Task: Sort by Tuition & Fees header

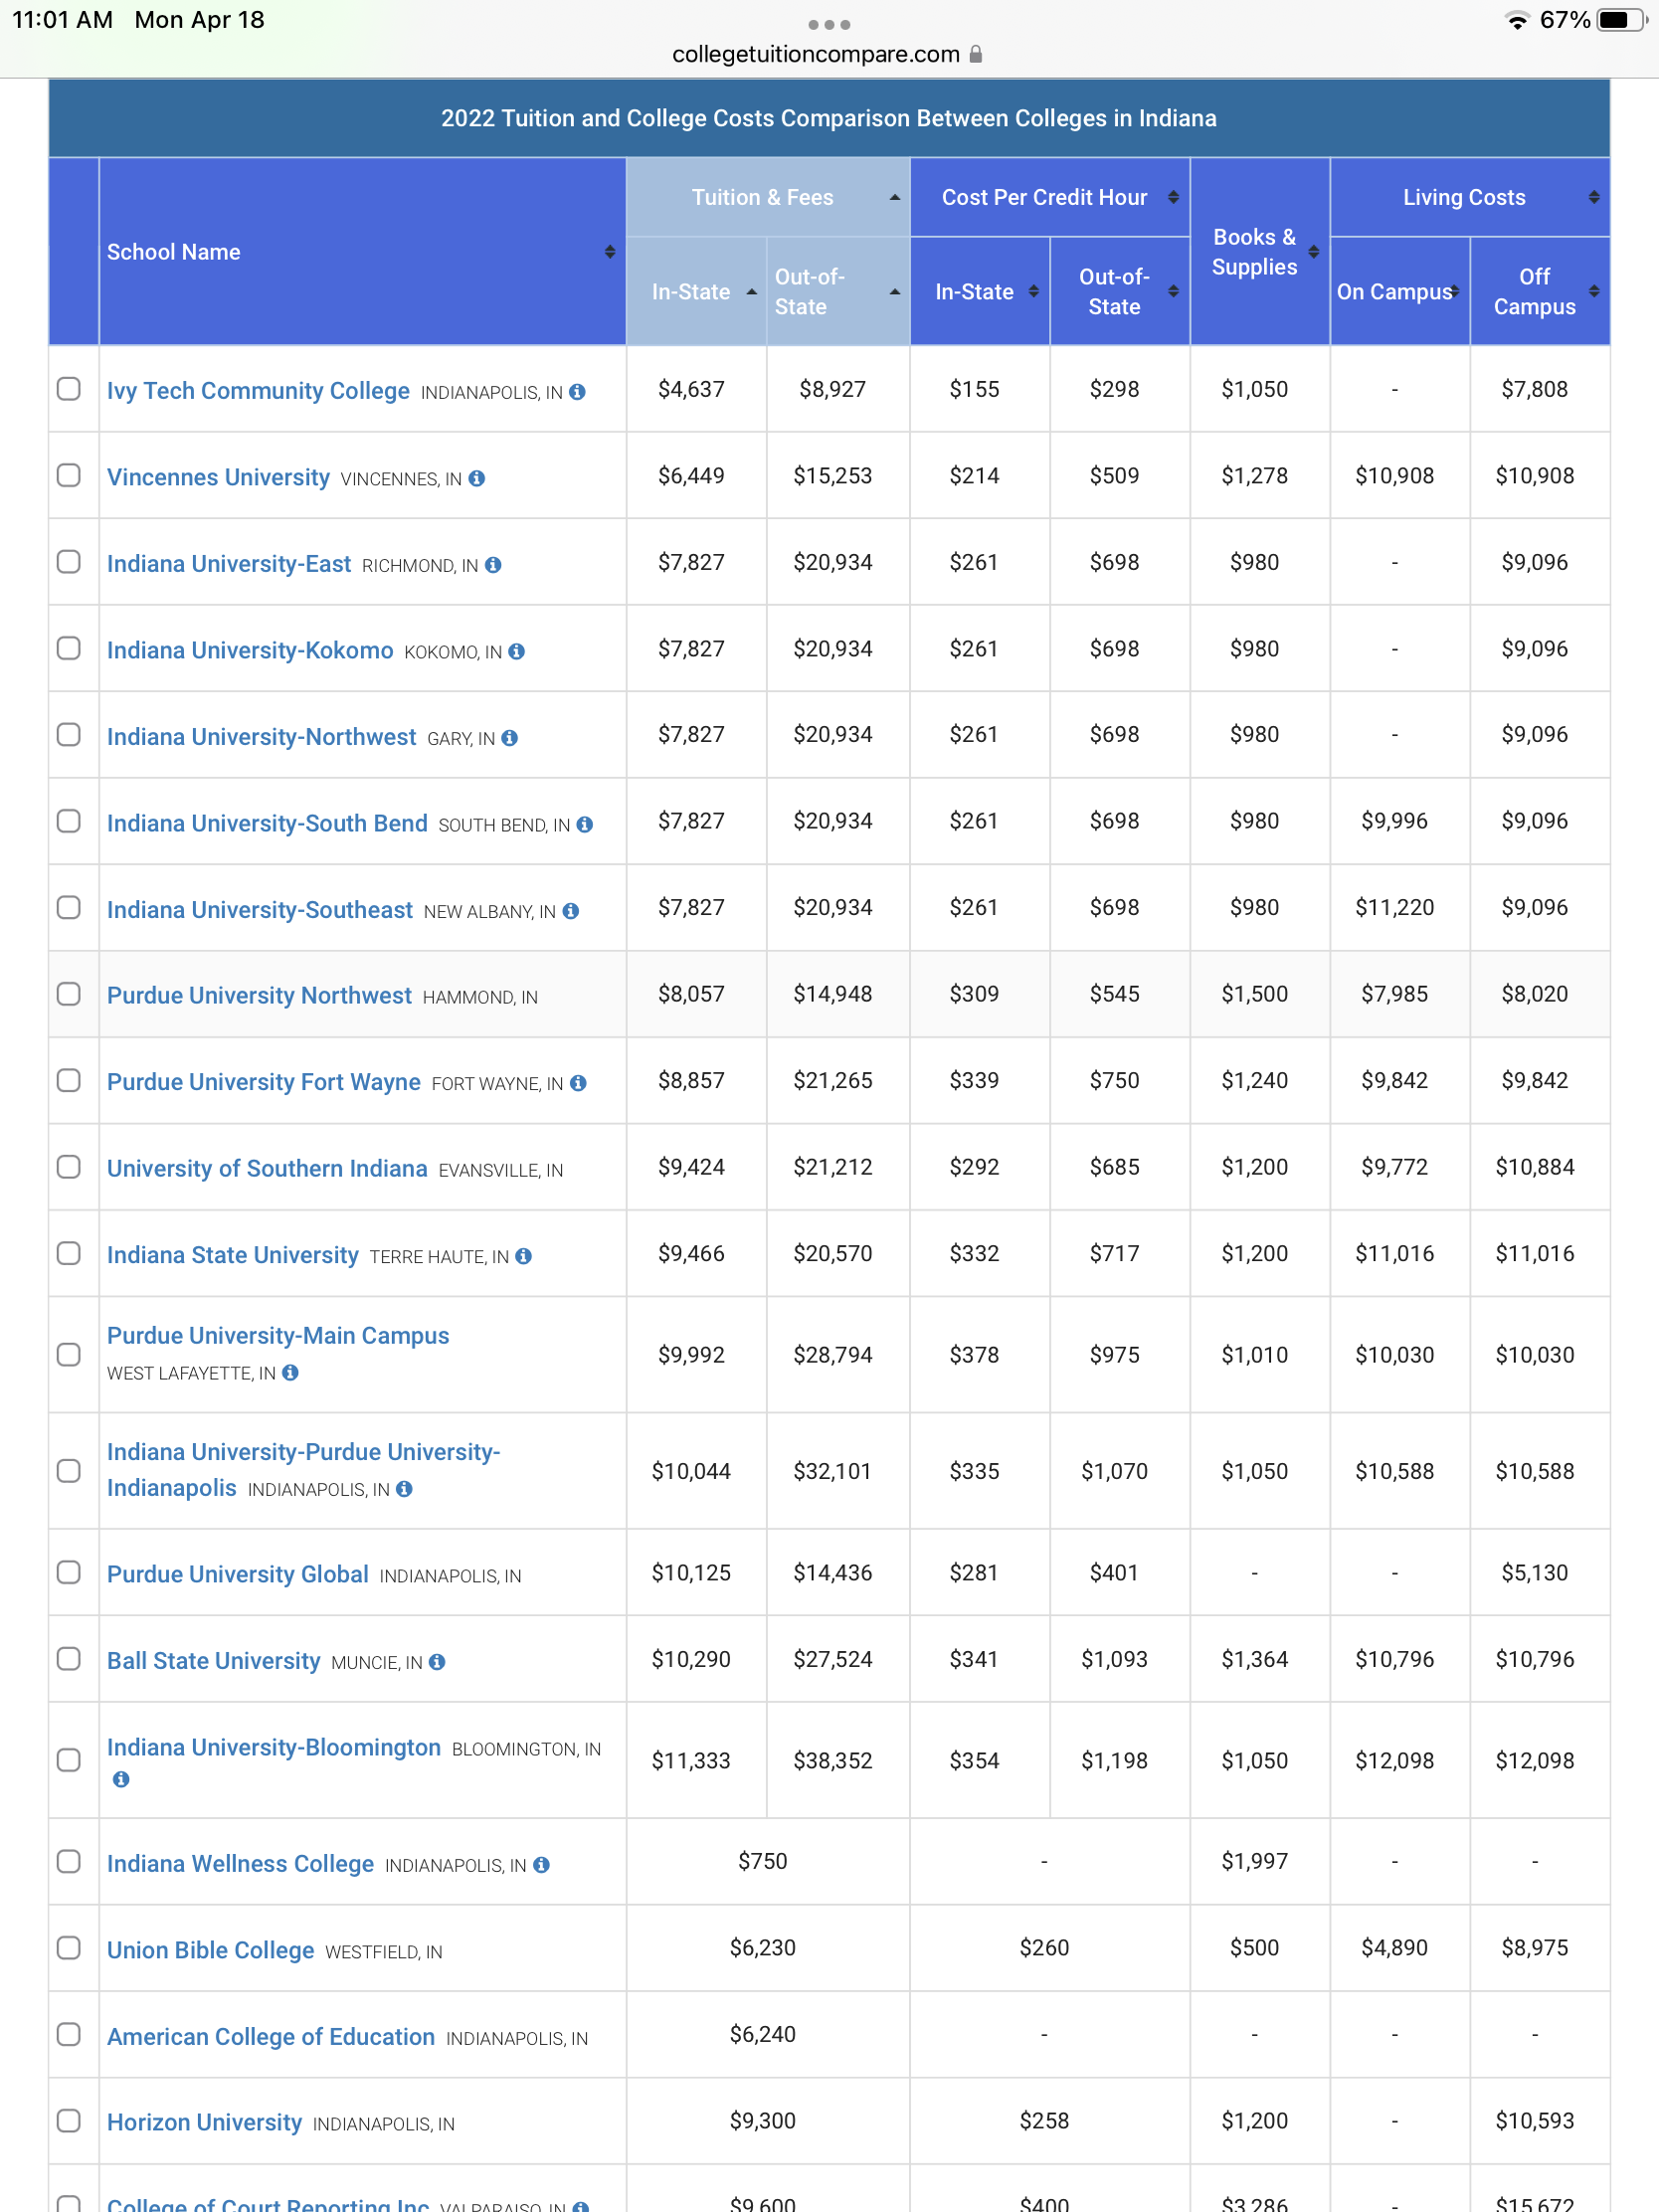Action: (768, 198)
